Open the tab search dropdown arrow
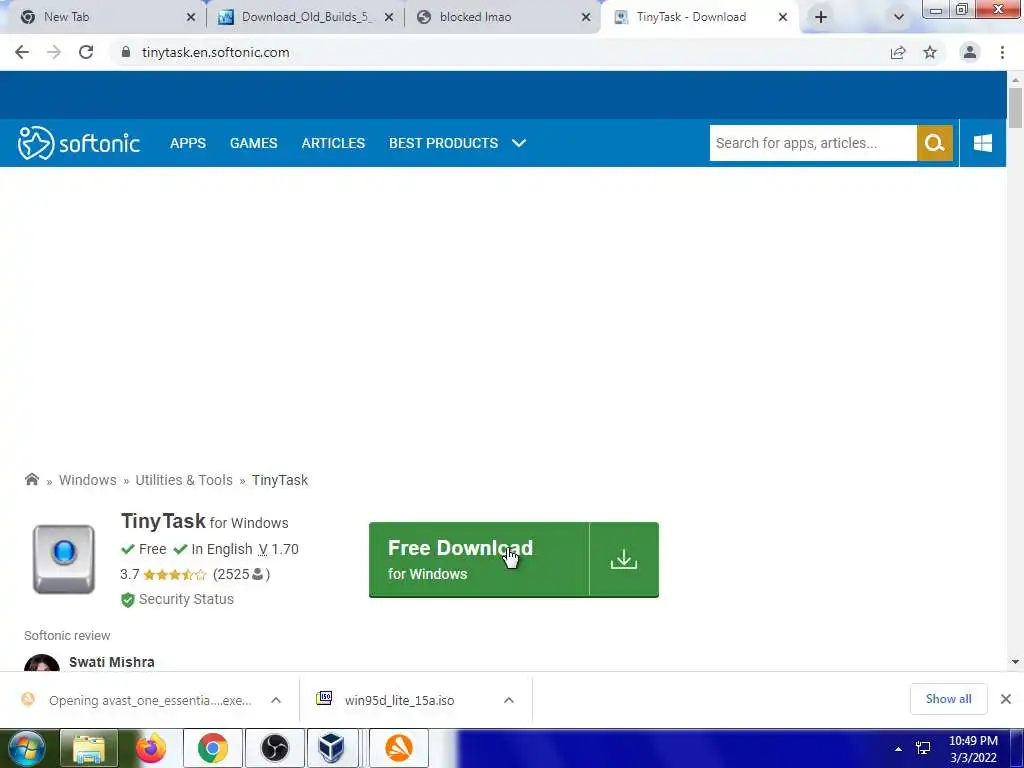 pyautogui.click(x=899, y=17)
